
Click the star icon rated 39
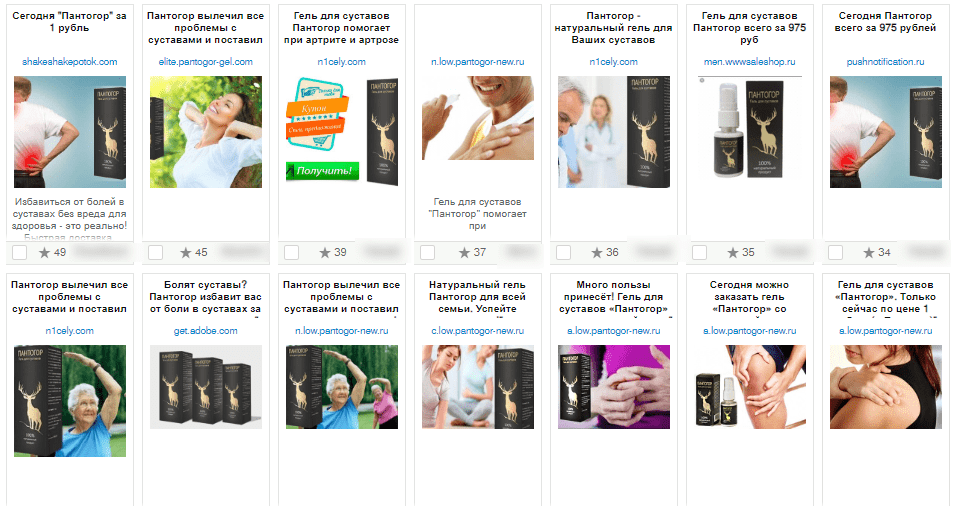[x=325, y=252]
